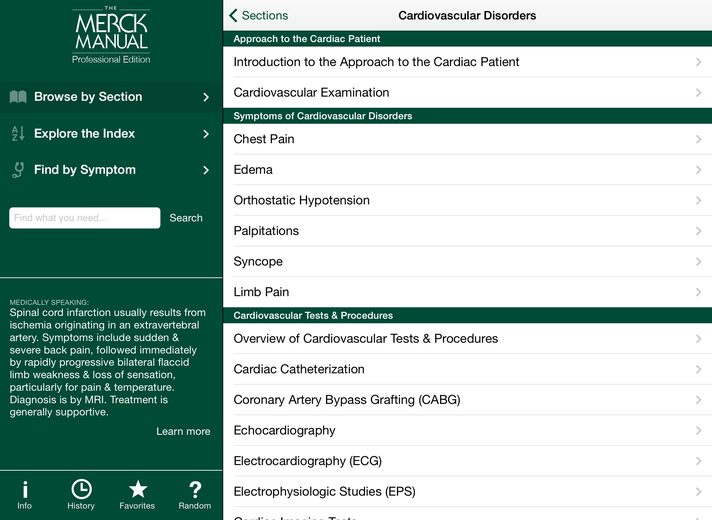Click the chevron on Orthostatic Hypotension row

pyautogui.click(x=698, y=200)
